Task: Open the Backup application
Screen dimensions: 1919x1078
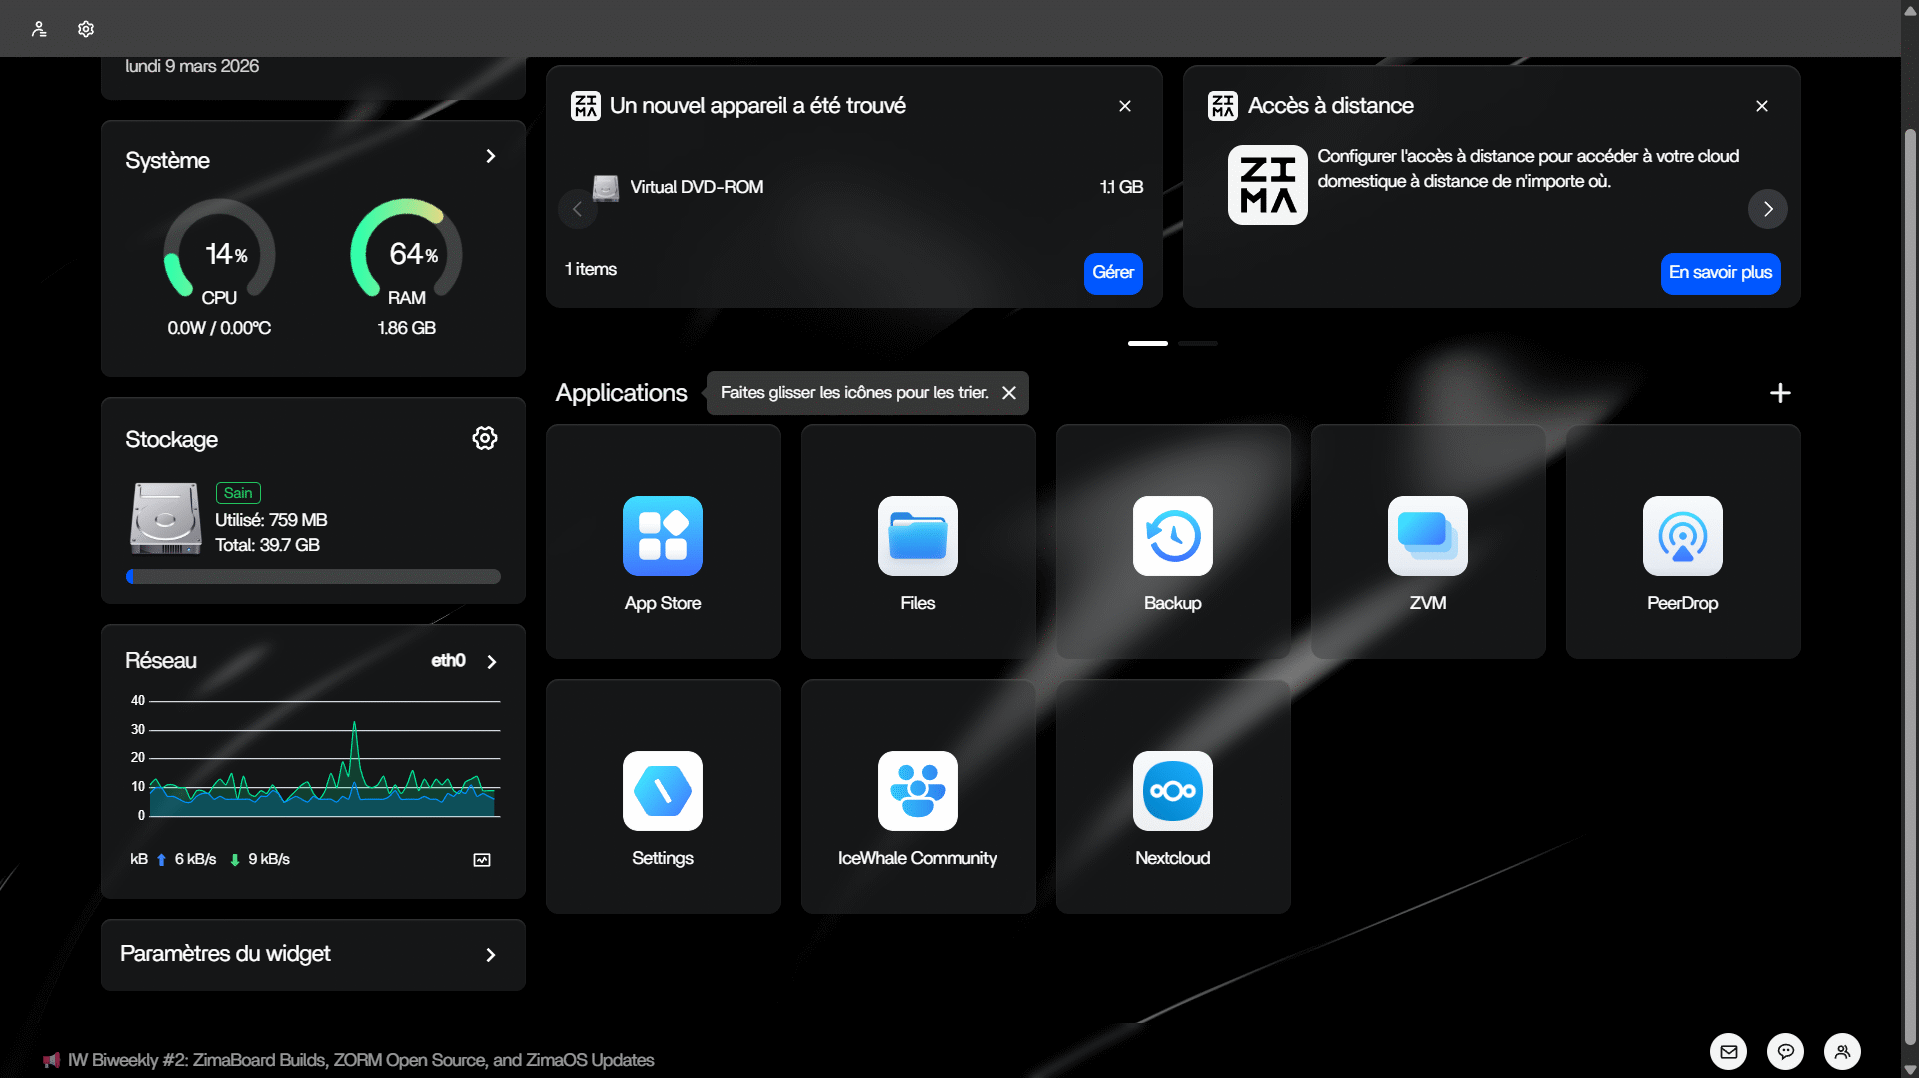Action: pyautogui.click(x=1172, y=537)
